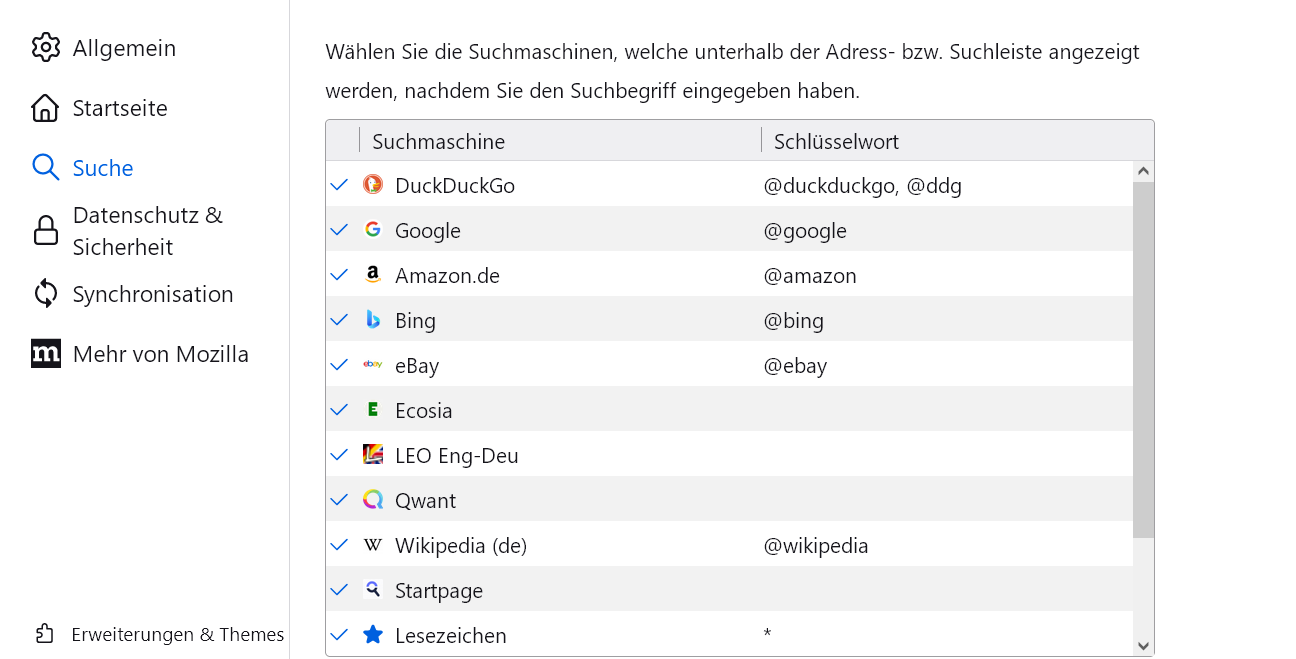Uncheck the Wikipedia (de) checkmark
The height and width of the screenshot is (659, 1296).
pos(339,544)
